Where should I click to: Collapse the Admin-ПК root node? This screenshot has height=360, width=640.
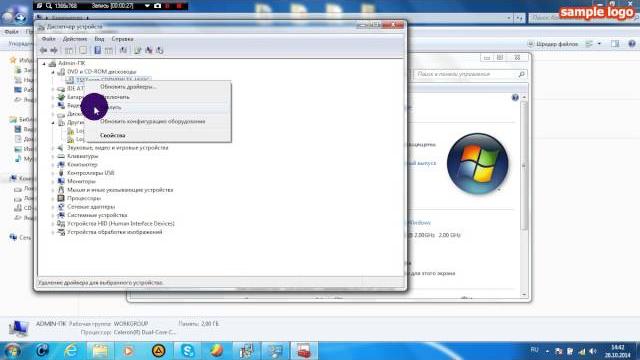point(44,63)
